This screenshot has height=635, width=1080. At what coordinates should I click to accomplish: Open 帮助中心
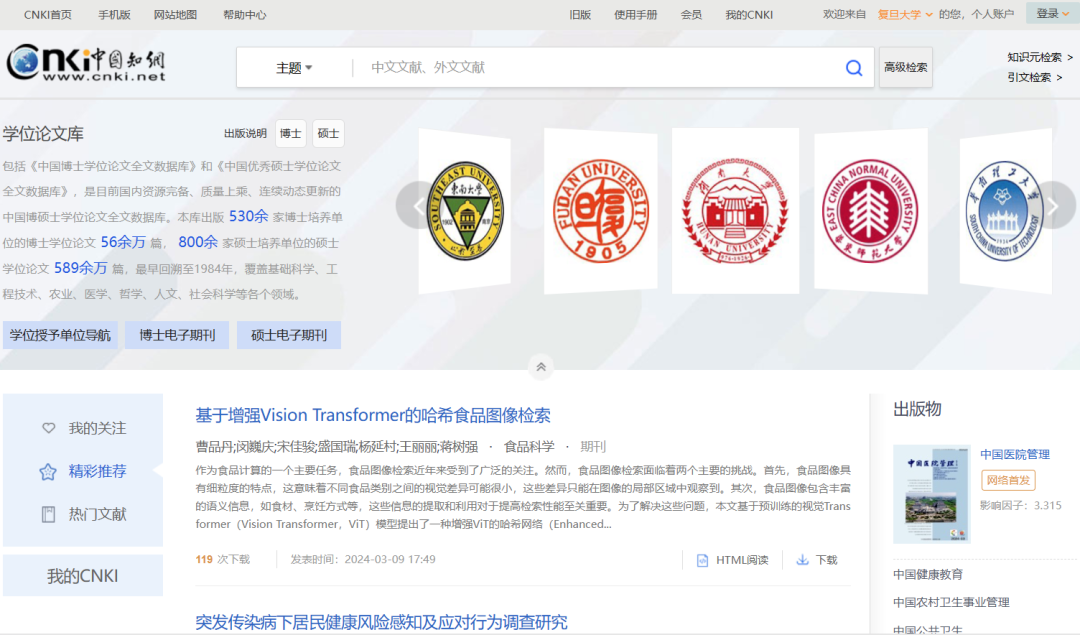click(x=245, y=14)
